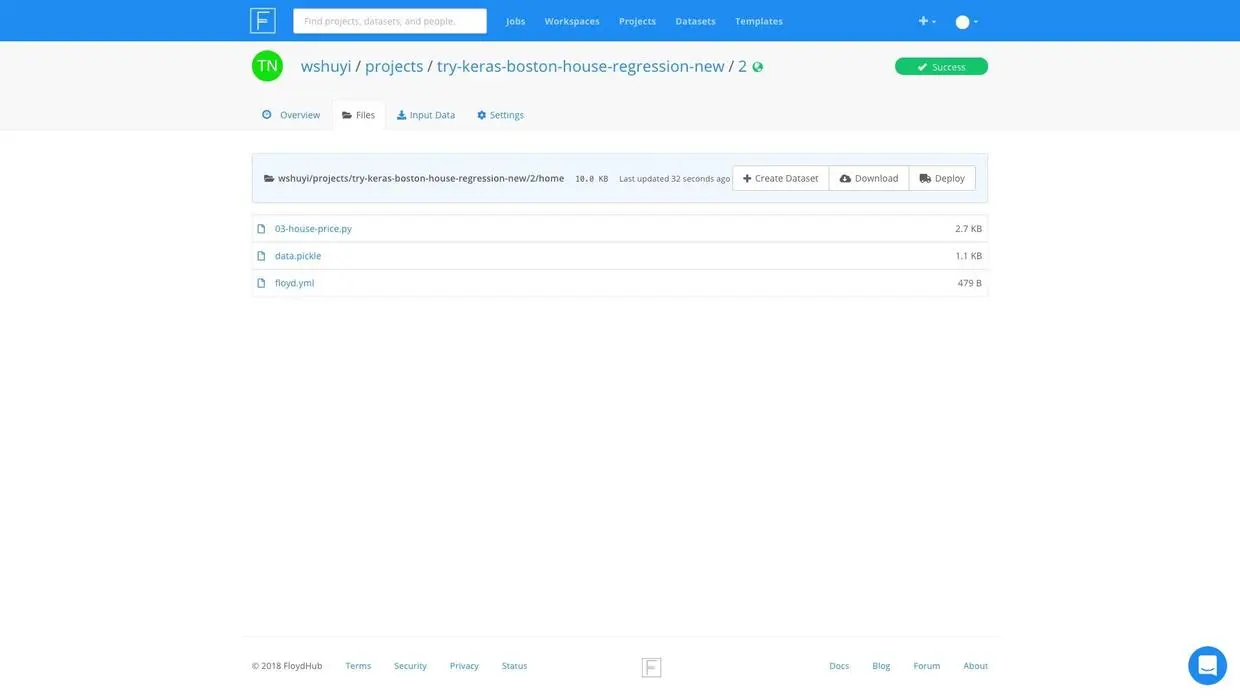The image size is (1240, 698).
Task: Open the Forum footer link
Action: (926, 666)
